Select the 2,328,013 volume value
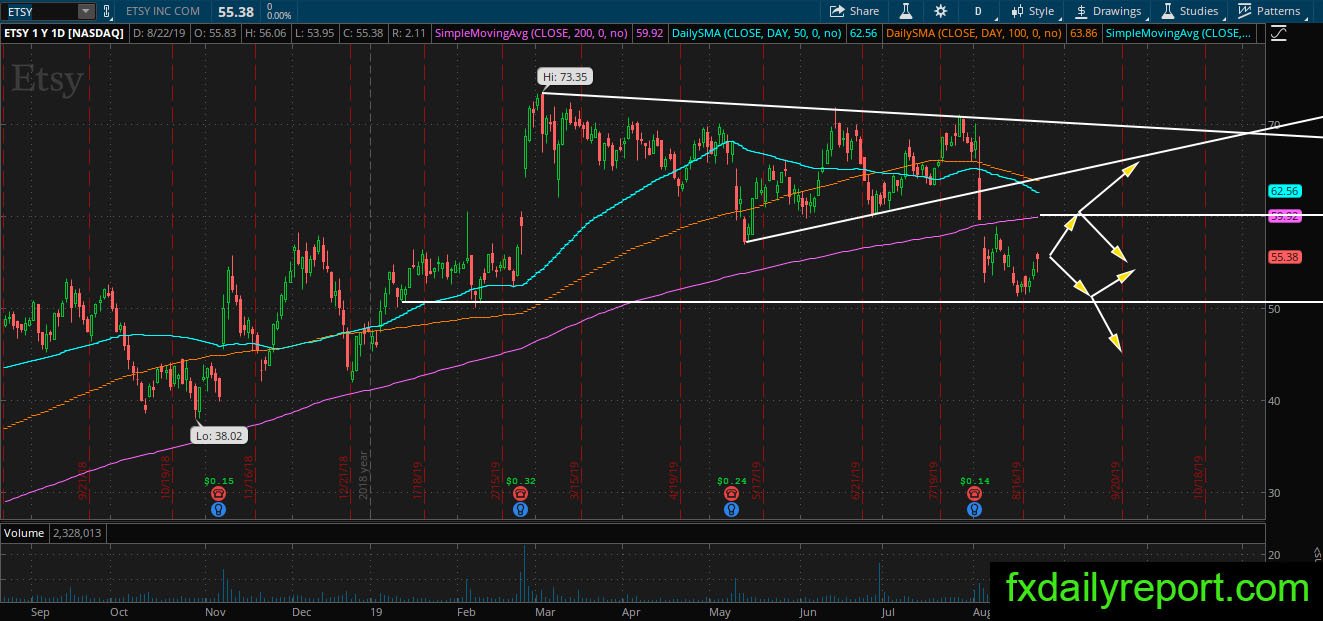 [76, 533]
